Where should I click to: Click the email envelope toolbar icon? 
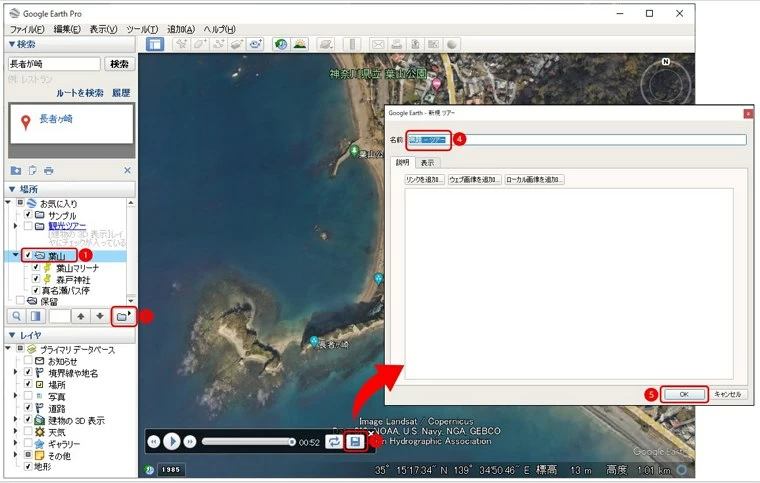click(x=378, y=44)
